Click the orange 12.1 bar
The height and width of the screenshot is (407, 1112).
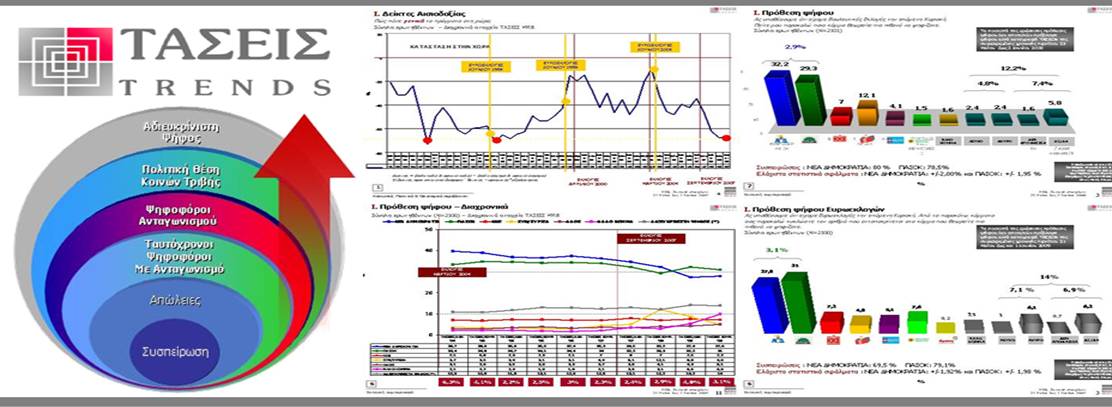867,113
